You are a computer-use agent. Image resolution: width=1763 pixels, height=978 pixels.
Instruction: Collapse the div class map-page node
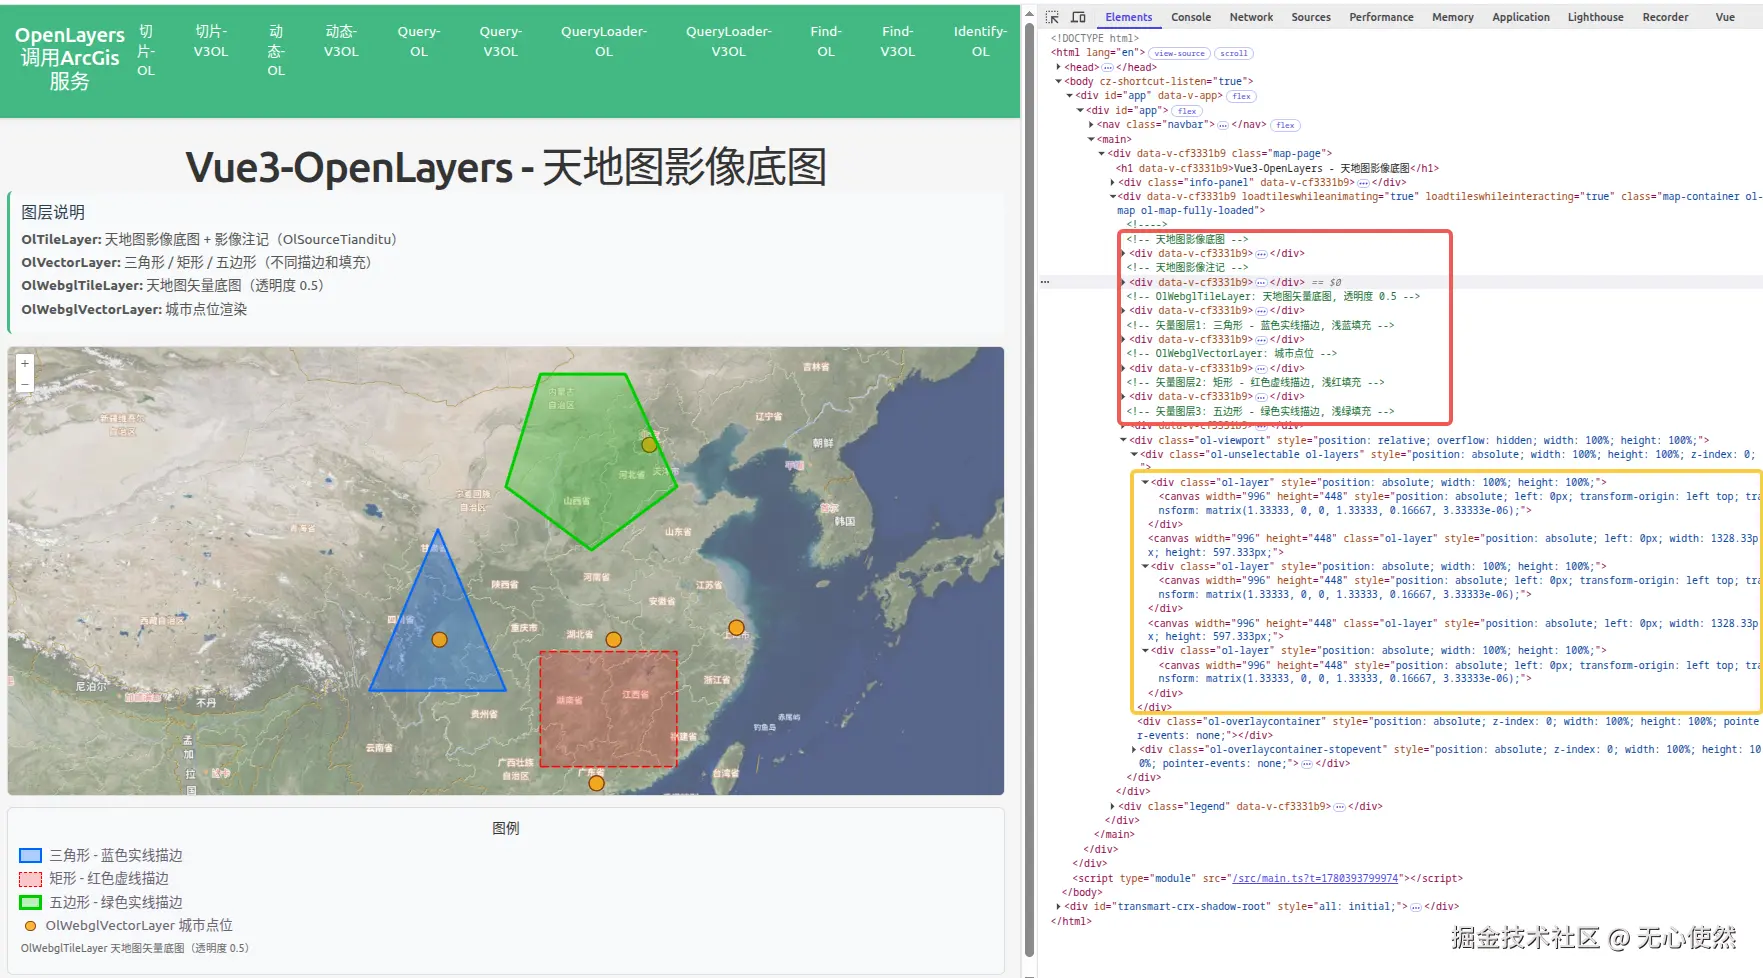tap(1102, 154)
